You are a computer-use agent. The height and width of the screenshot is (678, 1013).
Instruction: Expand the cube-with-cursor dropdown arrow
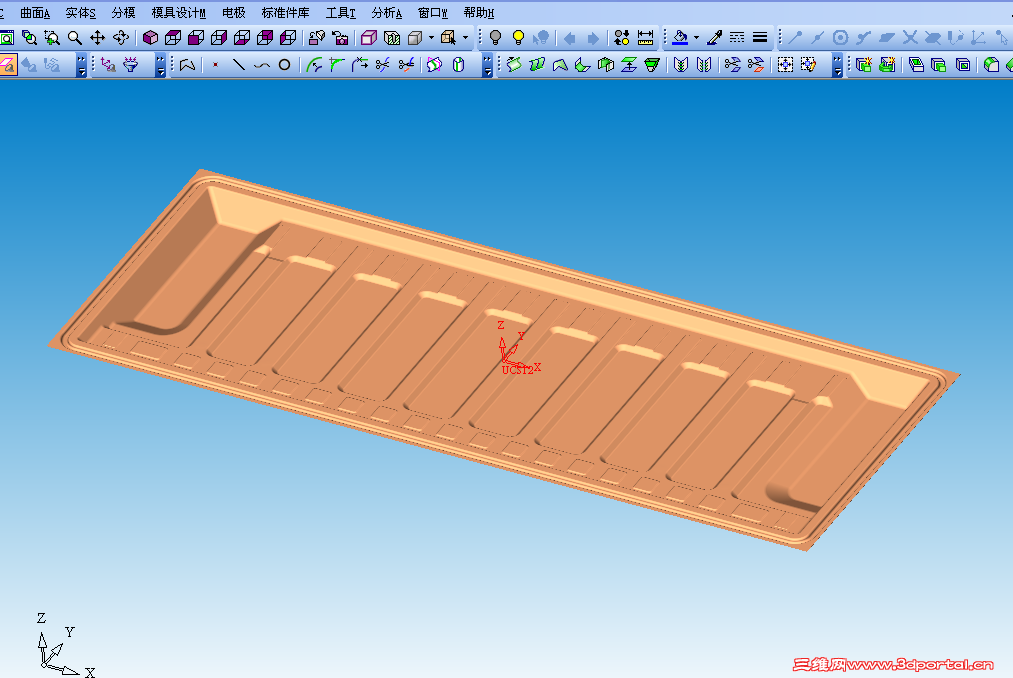(465, 37)
